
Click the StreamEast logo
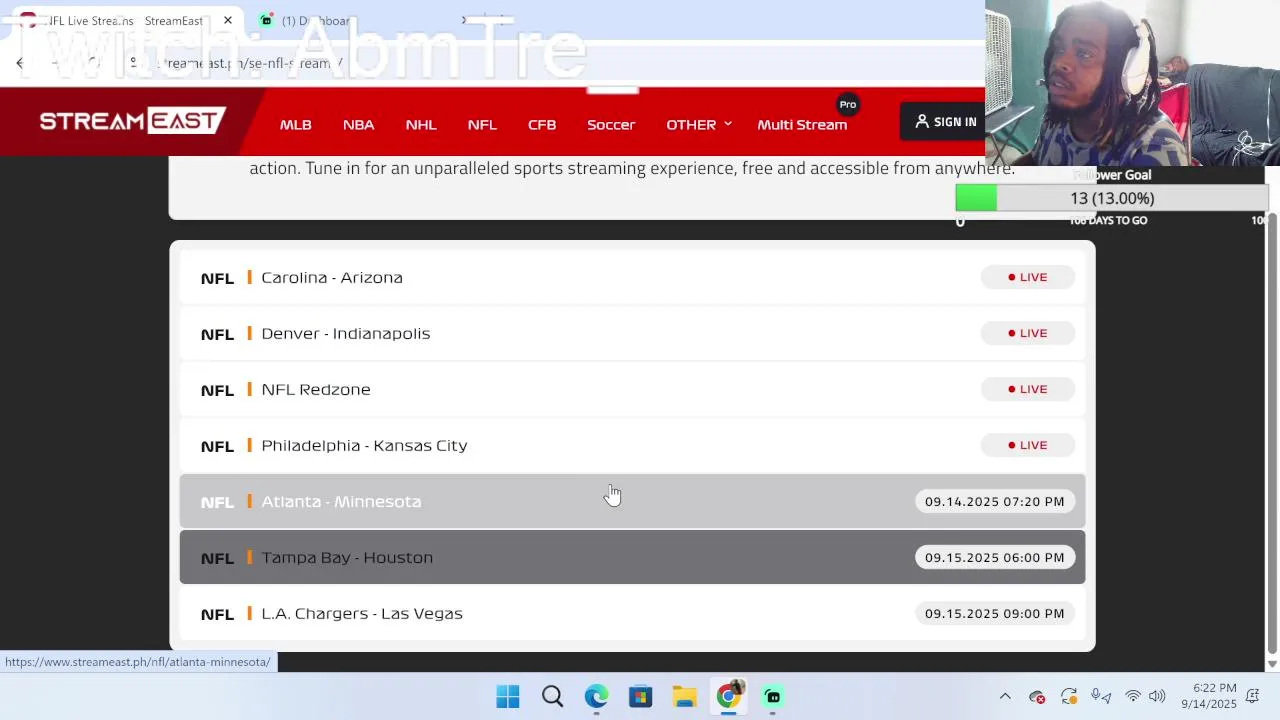tap(133, 121)
